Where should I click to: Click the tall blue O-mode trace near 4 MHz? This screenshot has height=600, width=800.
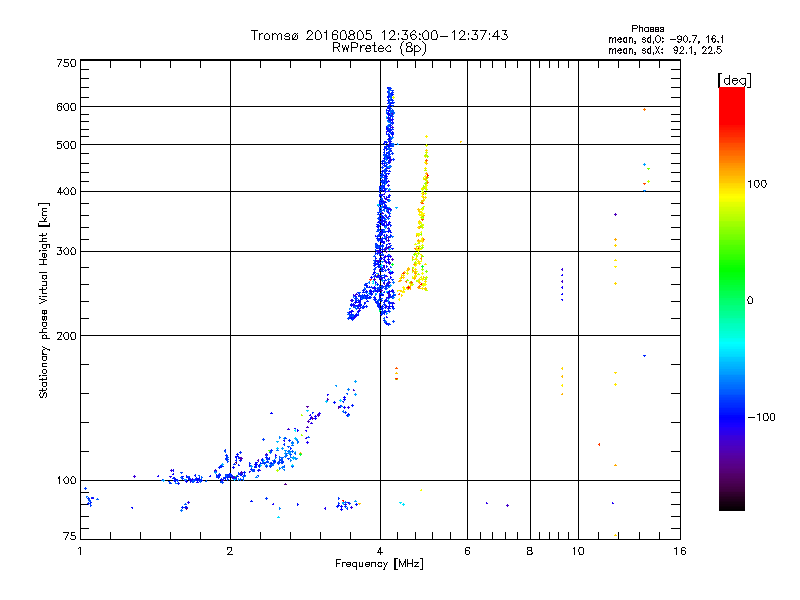click(x=386, y=204)
